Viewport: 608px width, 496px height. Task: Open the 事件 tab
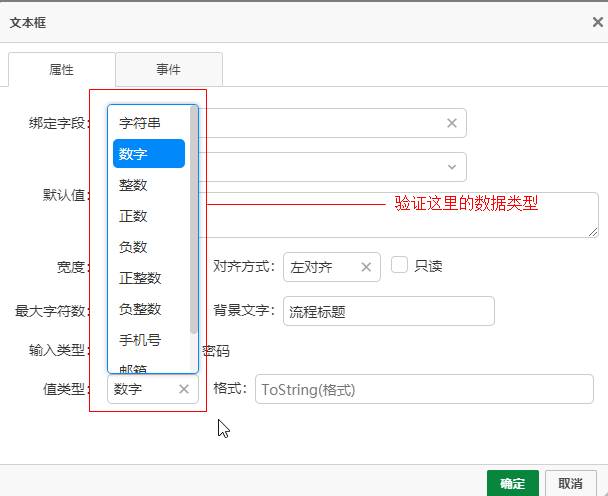tap(169, 69)
